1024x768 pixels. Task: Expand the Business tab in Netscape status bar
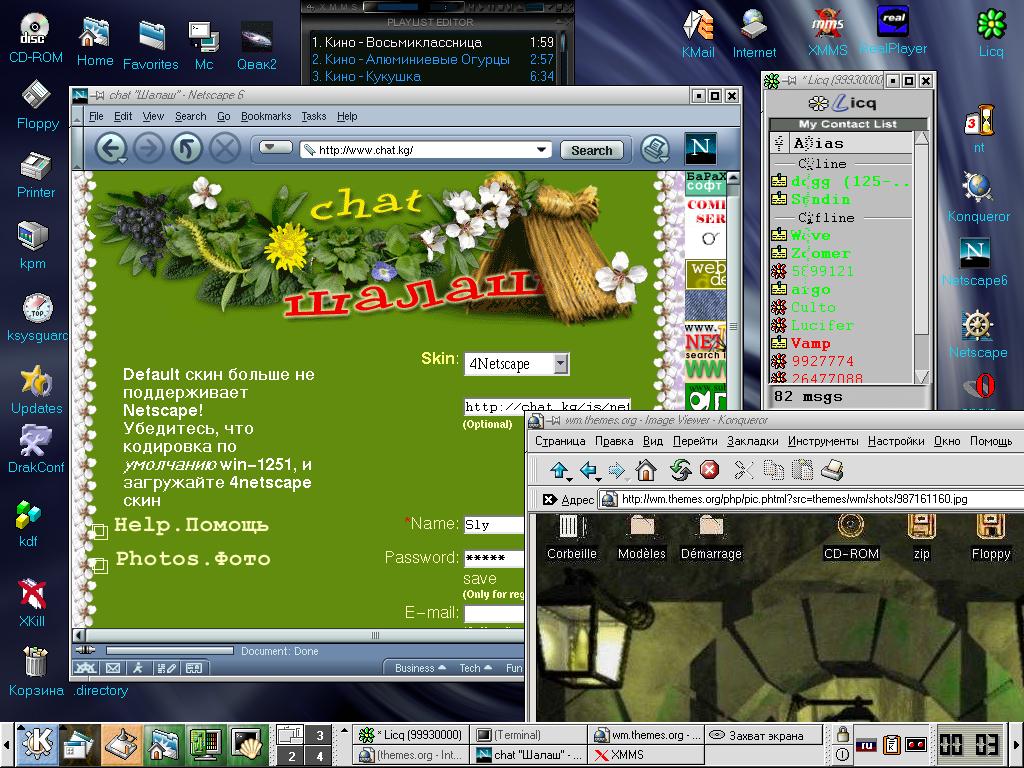pyautogui.click(x=420, y=668)
